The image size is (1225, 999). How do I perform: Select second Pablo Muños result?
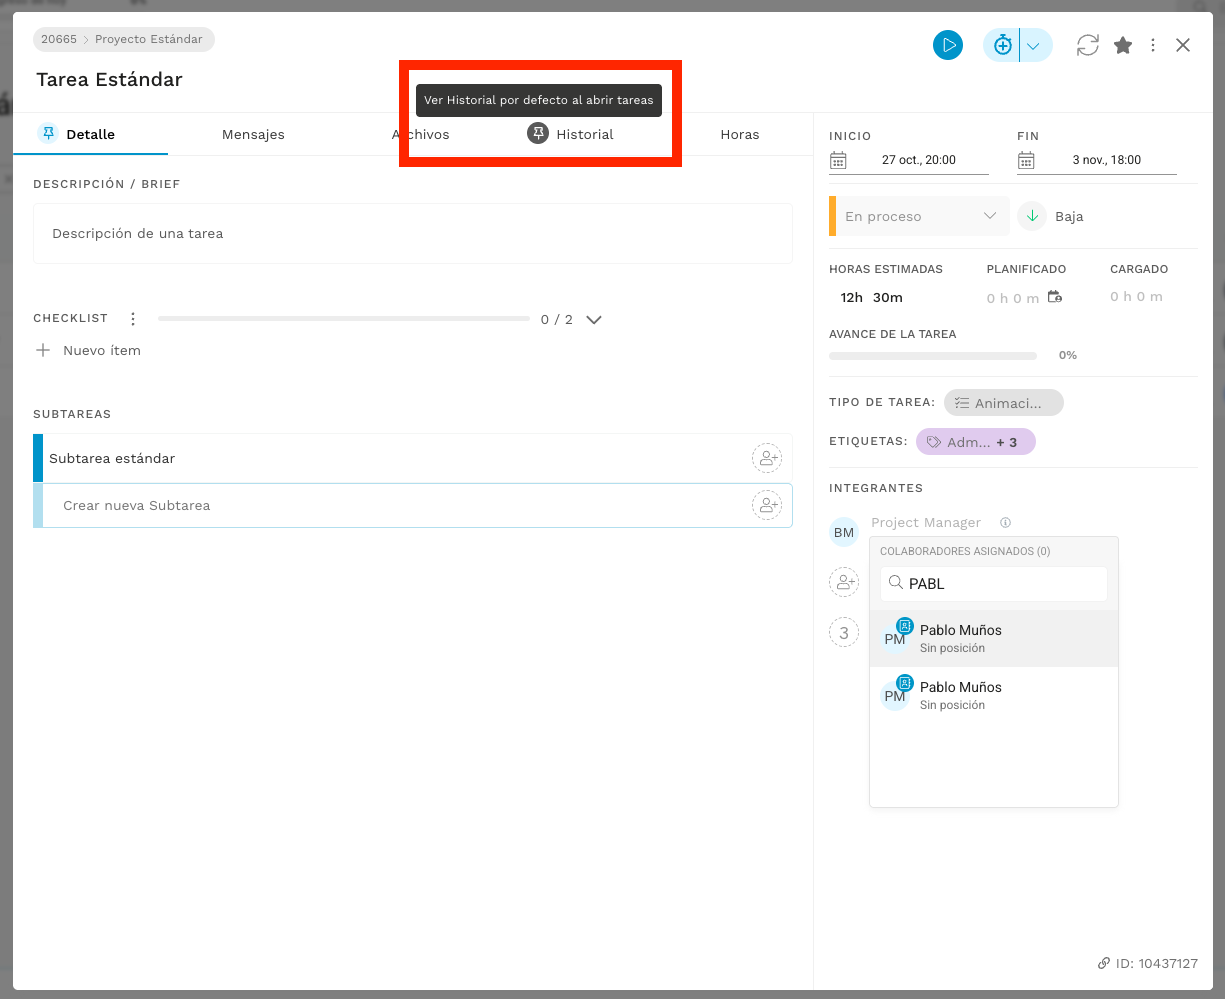[x=994, y=695]
